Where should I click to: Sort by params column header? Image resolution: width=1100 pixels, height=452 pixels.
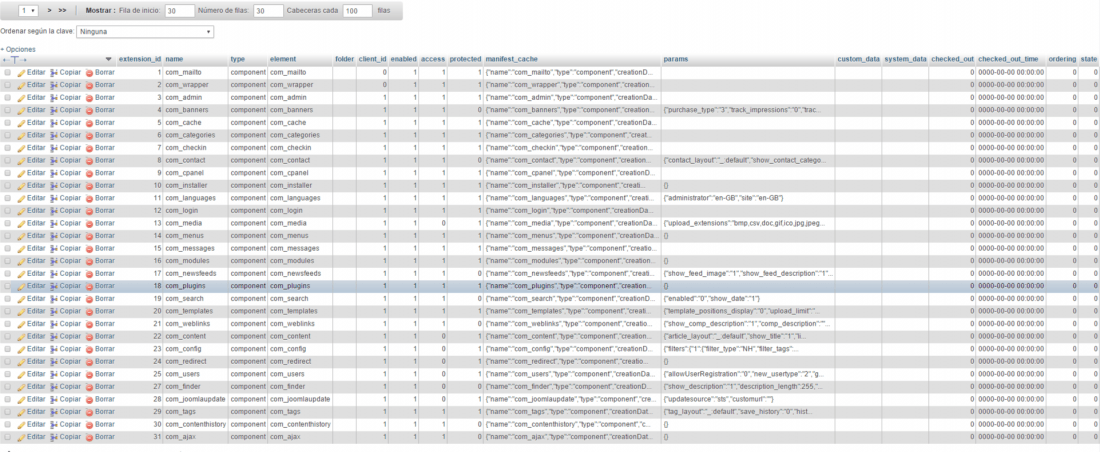(x=675, y=60)
